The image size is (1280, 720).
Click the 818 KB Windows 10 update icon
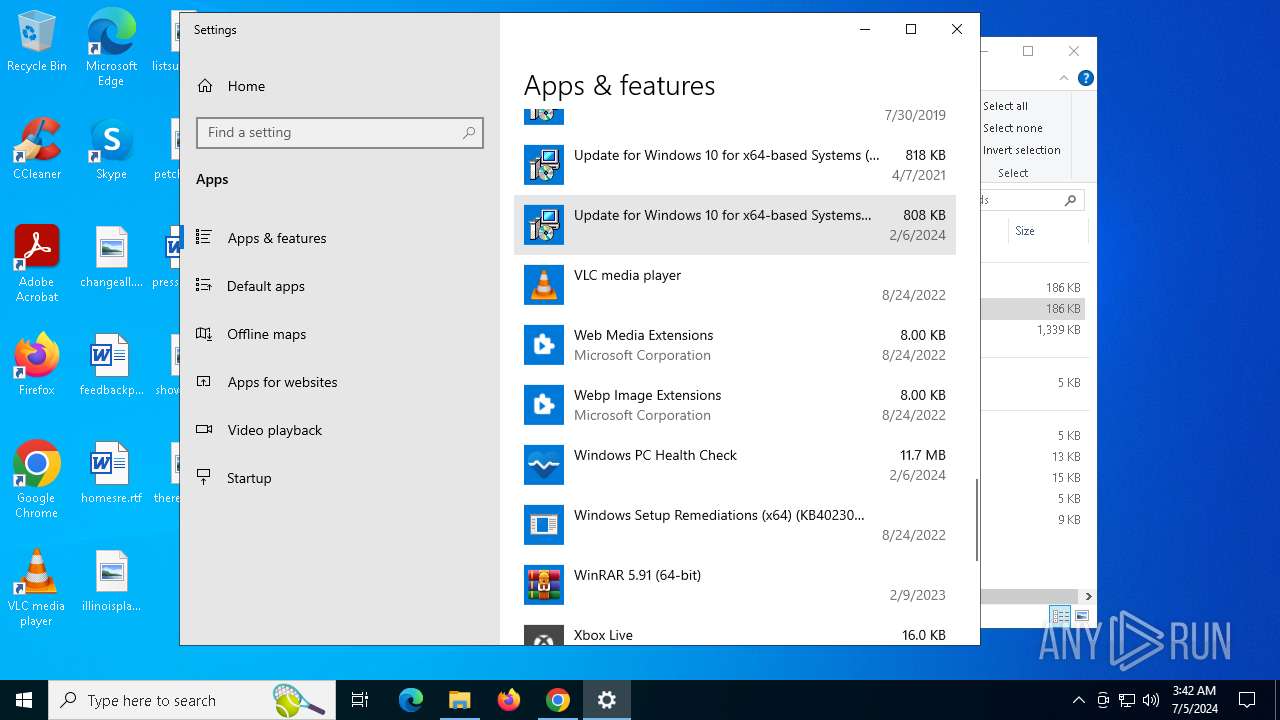(544, 165)
